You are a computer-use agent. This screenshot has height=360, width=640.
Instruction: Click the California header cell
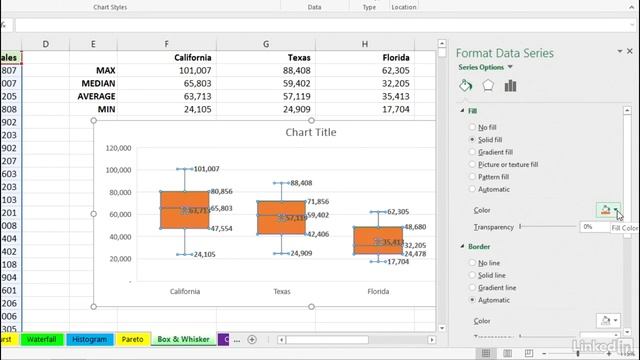(x=167, y=58)
